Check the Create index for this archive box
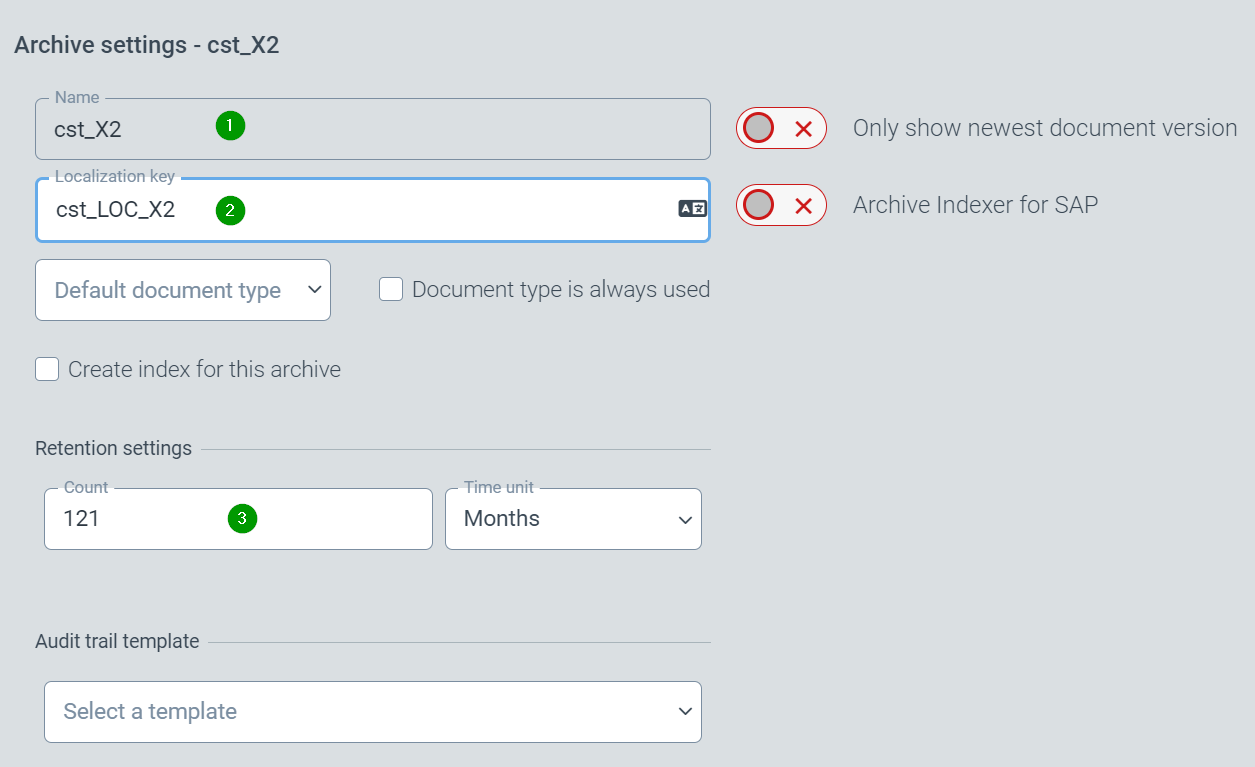1255x767 pixels. tap(47, 369)
